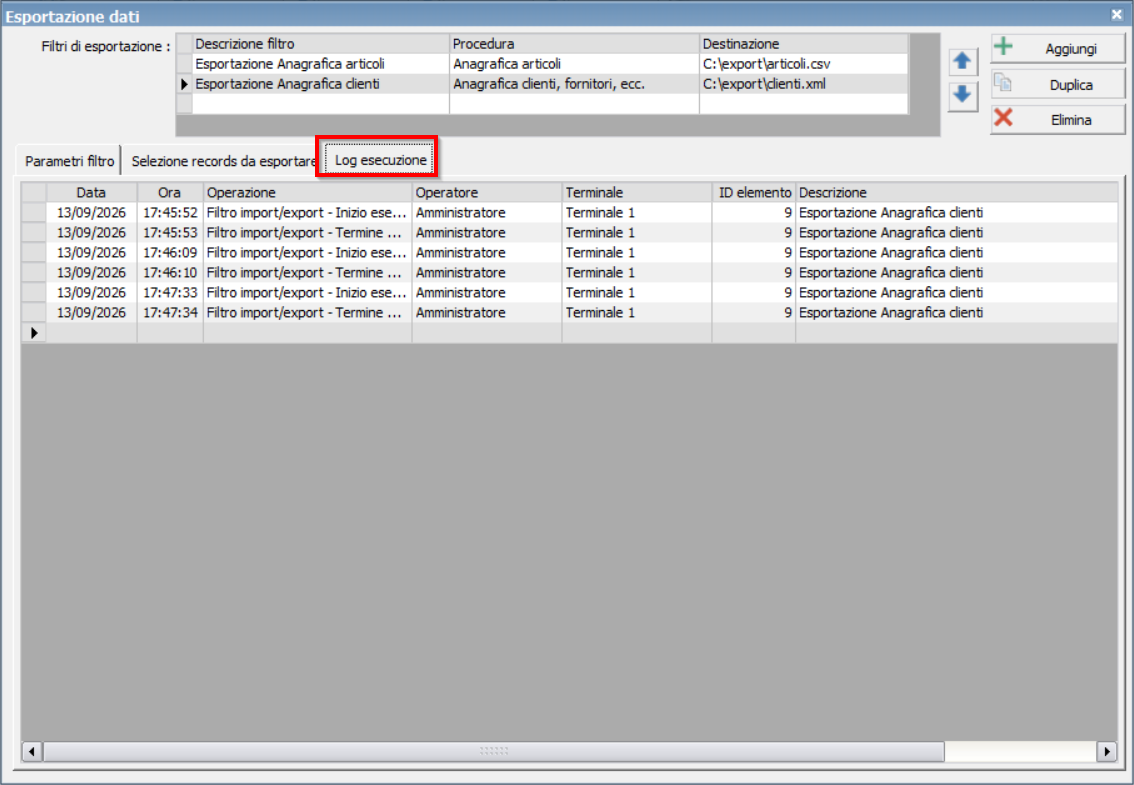Click the red X Elimina icon
This screenshot has height=785, width=1134.
pyautogui.click(x=1003, y=117)
